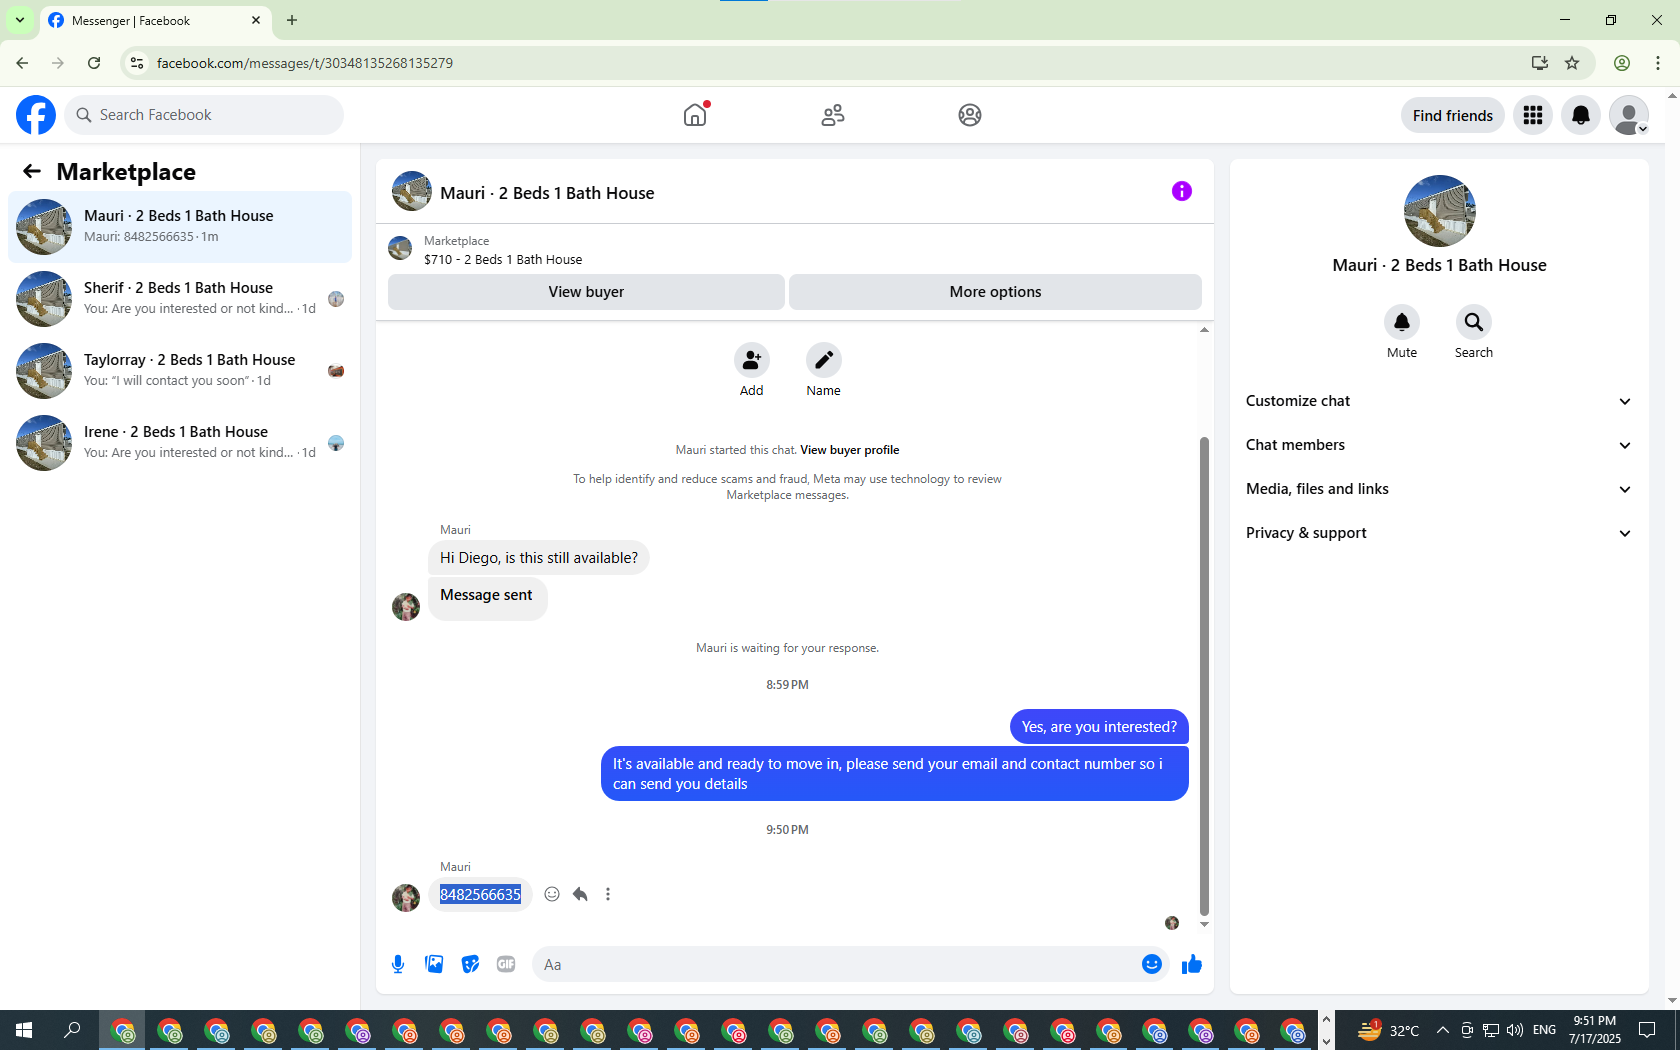Open the $710 listing thumbnail

pos(400,248)
